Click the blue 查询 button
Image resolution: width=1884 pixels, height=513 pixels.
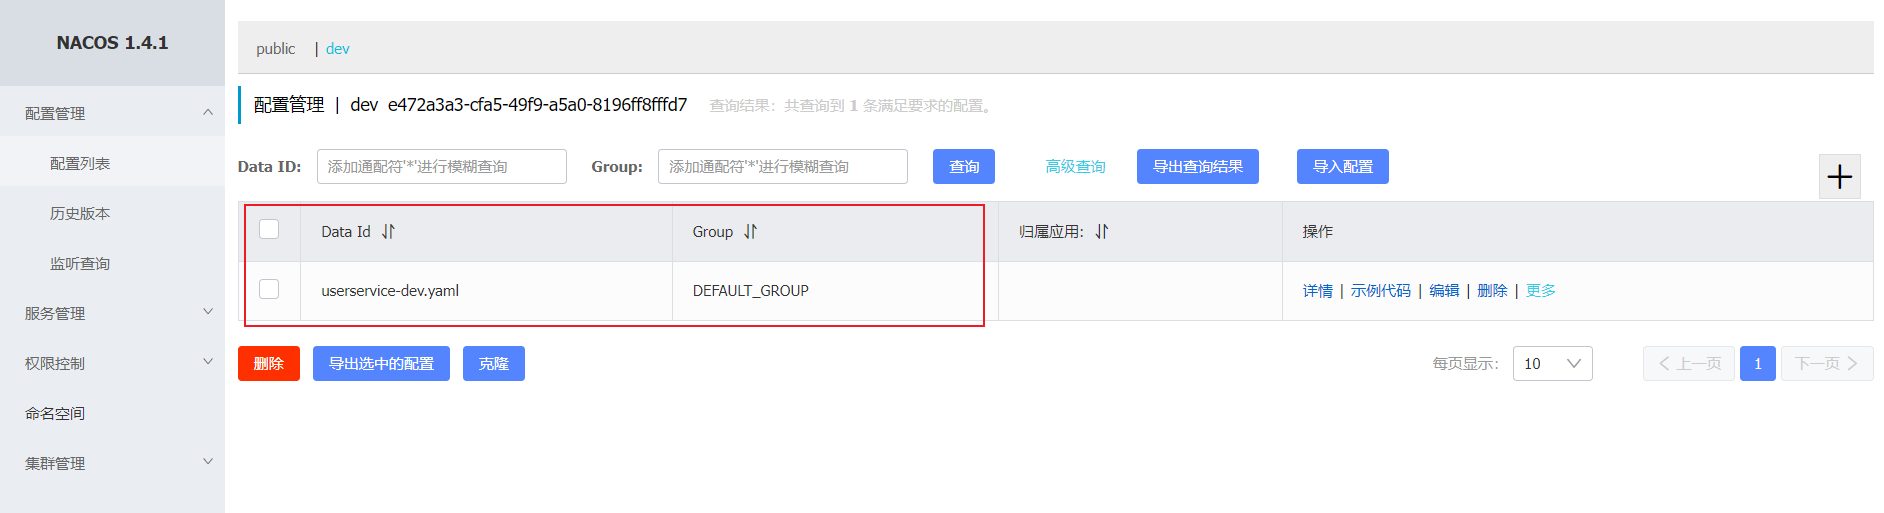coord(963,167)
